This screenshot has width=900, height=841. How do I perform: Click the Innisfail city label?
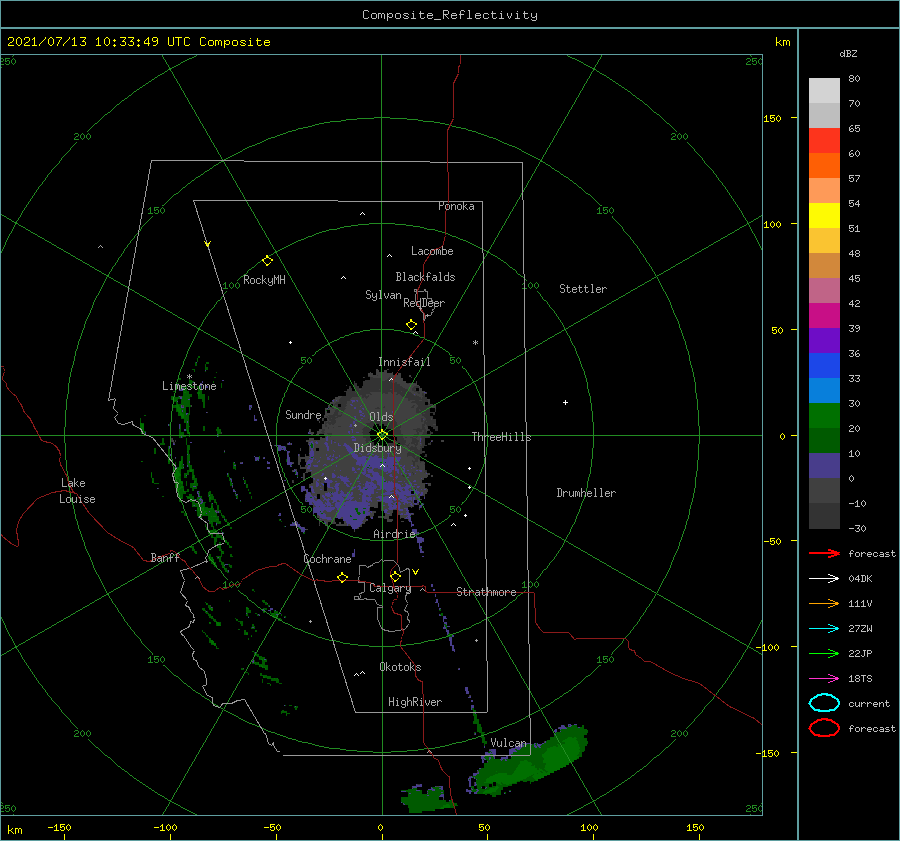tap(404, 362)
